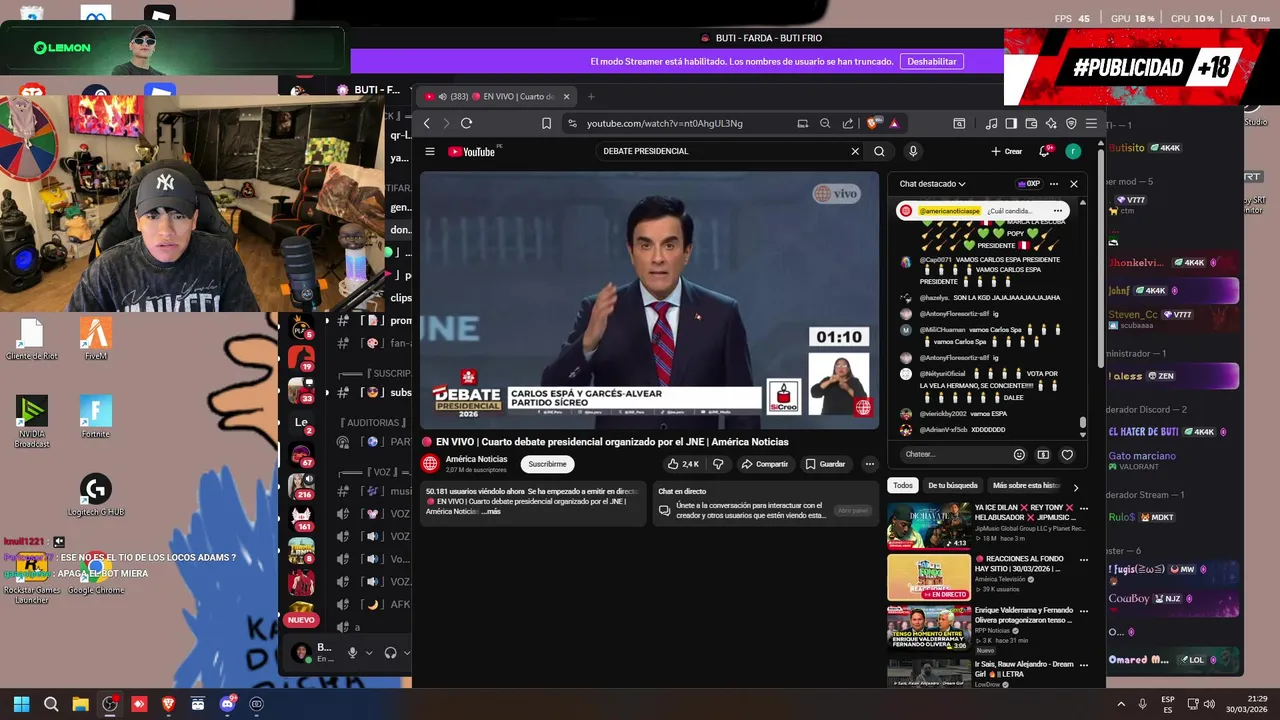Open Brave Wallet icon

click(1031, 123)
